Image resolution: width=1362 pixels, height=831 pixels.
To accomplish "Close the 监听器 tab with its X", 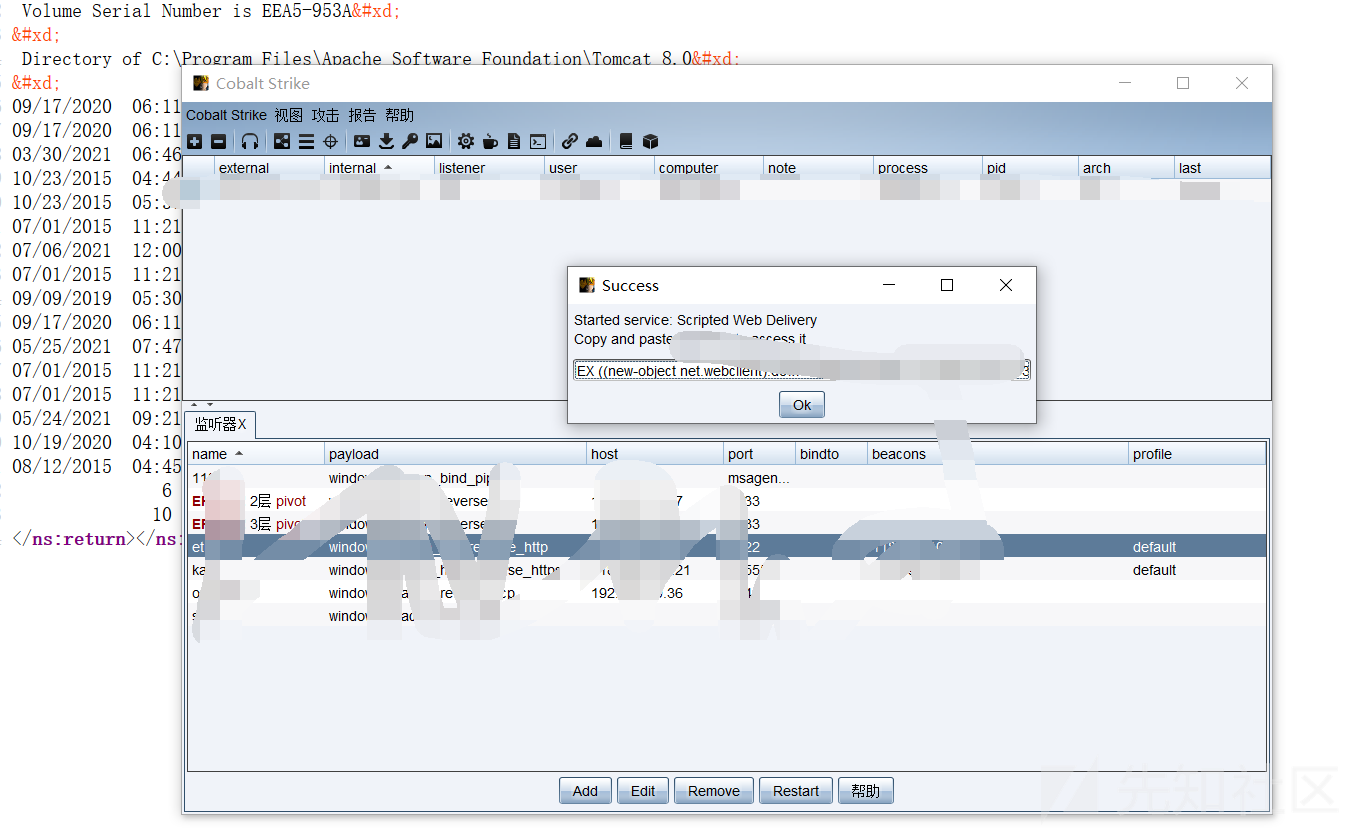I will point(242,425).
